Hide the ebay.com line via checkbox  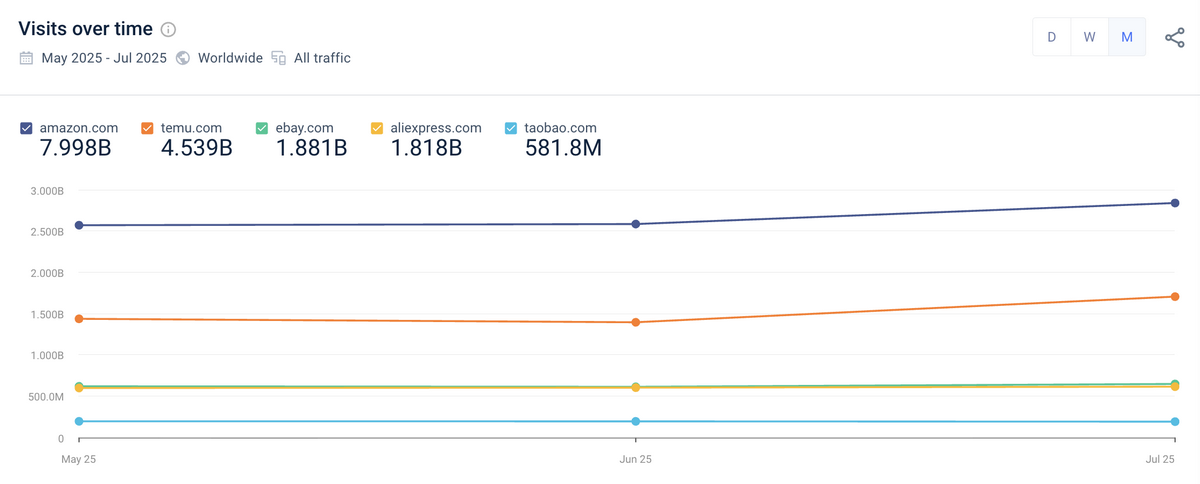point(262,128)
